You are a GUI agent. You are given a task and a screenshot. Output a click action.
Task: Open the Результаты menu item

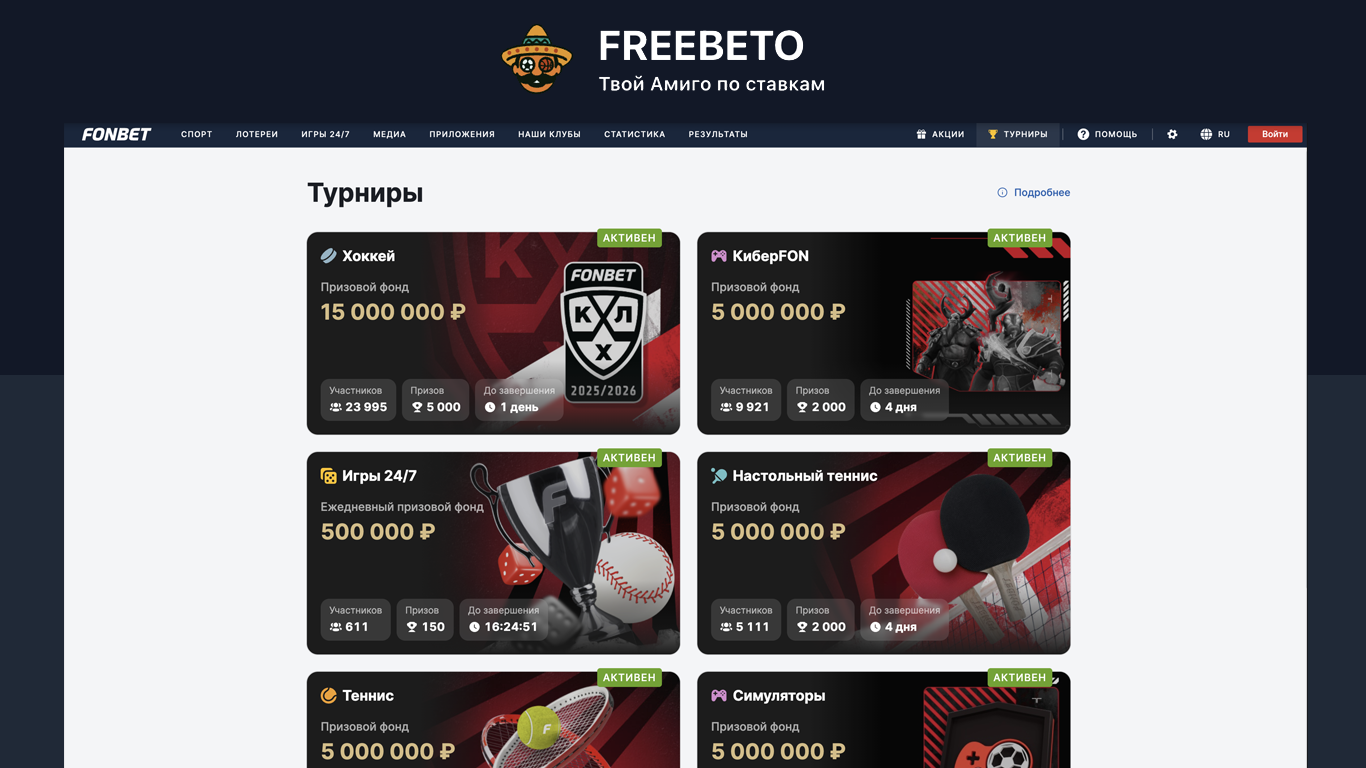pos(718,134)
